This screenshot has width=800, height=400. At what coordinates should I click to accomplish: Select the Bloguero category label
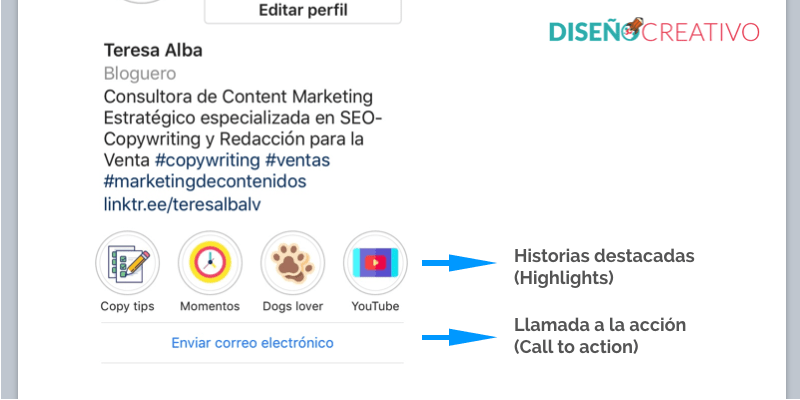[x=140, y=74]
